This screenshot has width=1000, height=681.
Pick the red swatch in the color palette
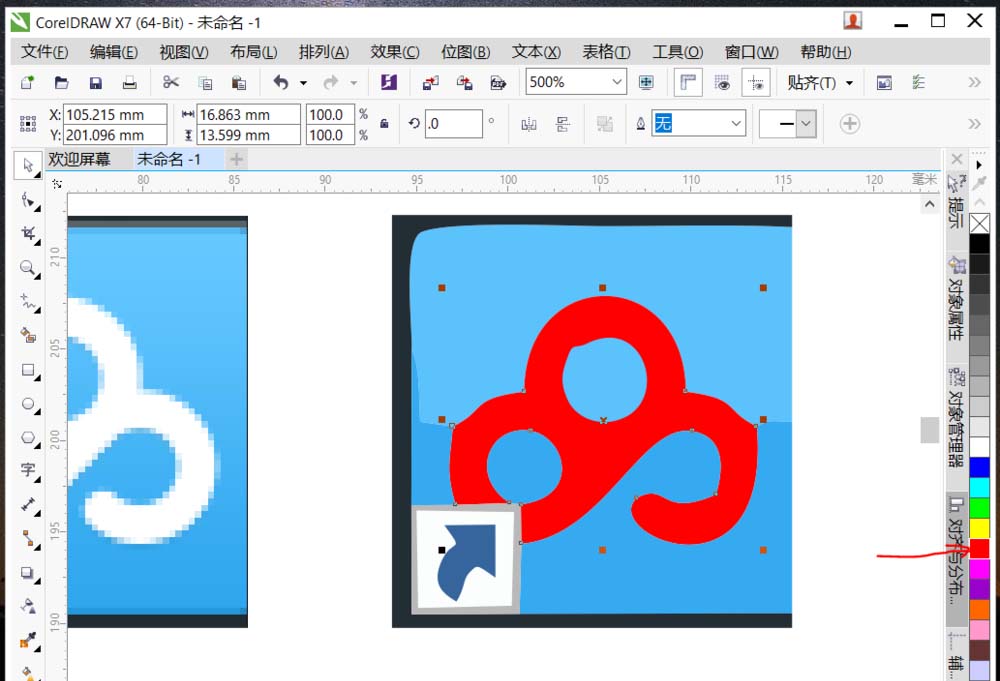coord(980,548)
